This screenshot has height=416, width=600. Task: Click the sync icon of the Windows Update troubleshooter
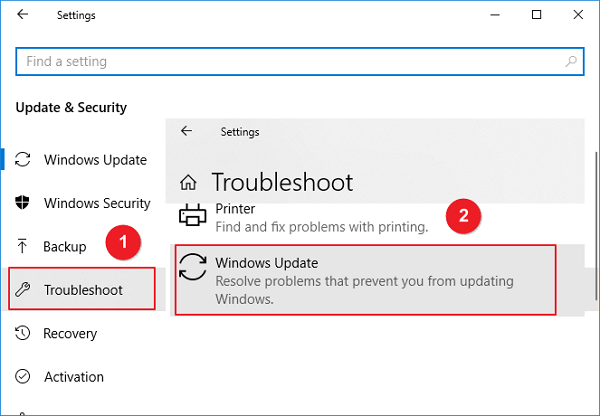click(192, 269)
